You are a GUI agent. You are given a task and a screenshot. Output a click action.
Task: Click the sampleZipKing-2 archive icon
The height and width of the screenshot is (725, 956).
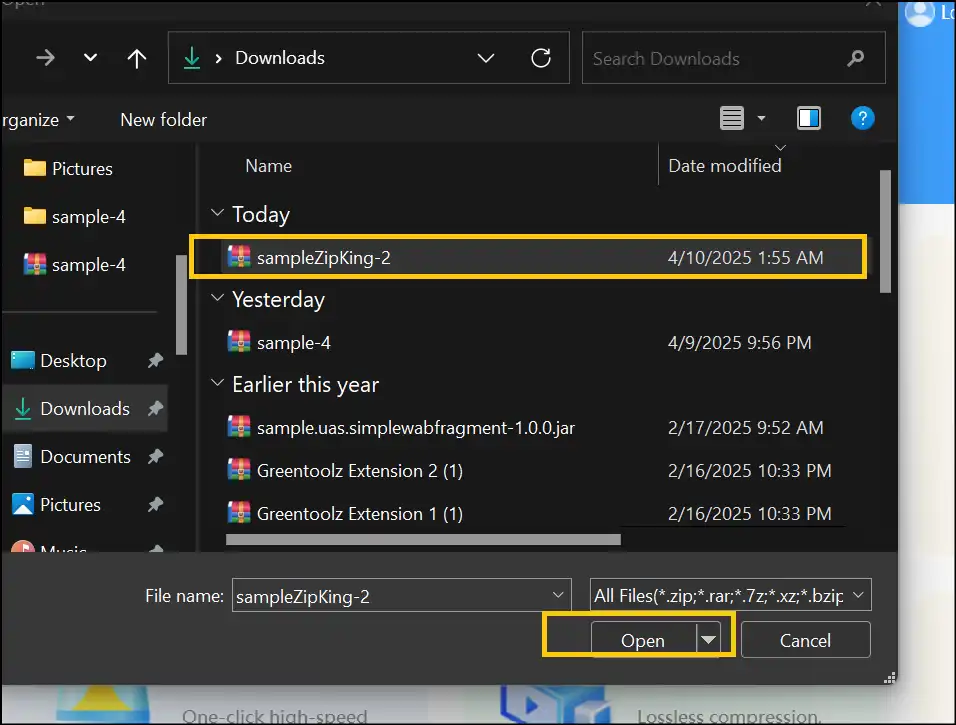point(239,257)
